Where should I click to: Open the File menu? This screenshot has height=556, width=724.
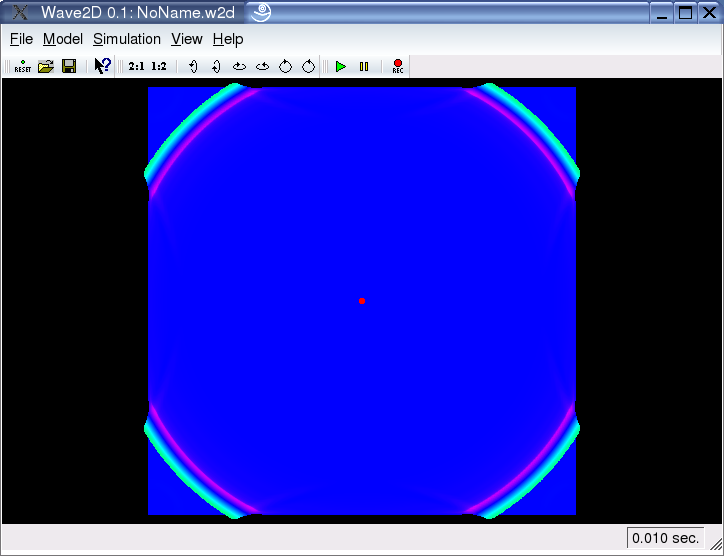21,39
